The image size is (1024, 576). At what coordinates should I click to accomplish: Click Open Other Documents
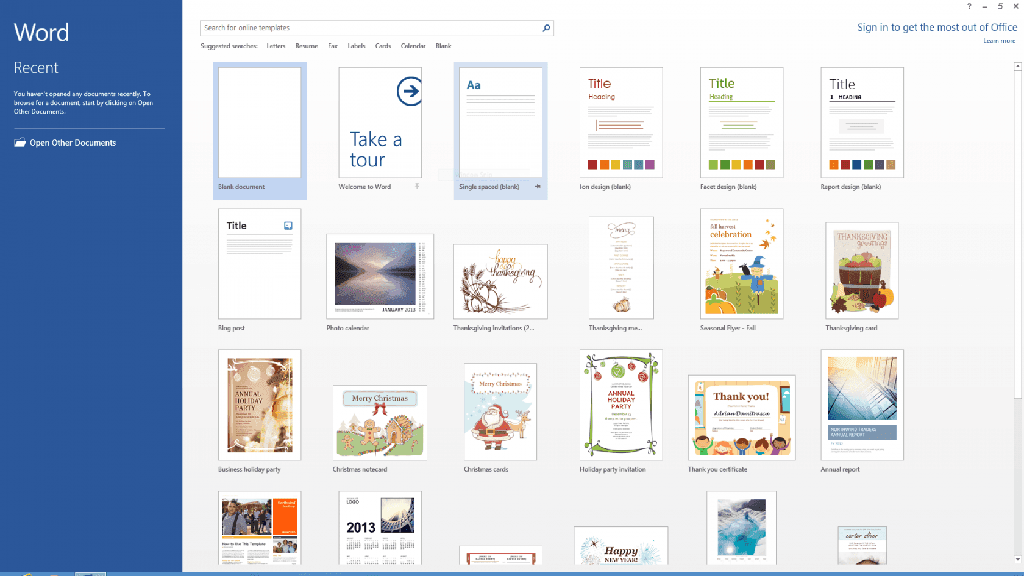pos(75,143)
